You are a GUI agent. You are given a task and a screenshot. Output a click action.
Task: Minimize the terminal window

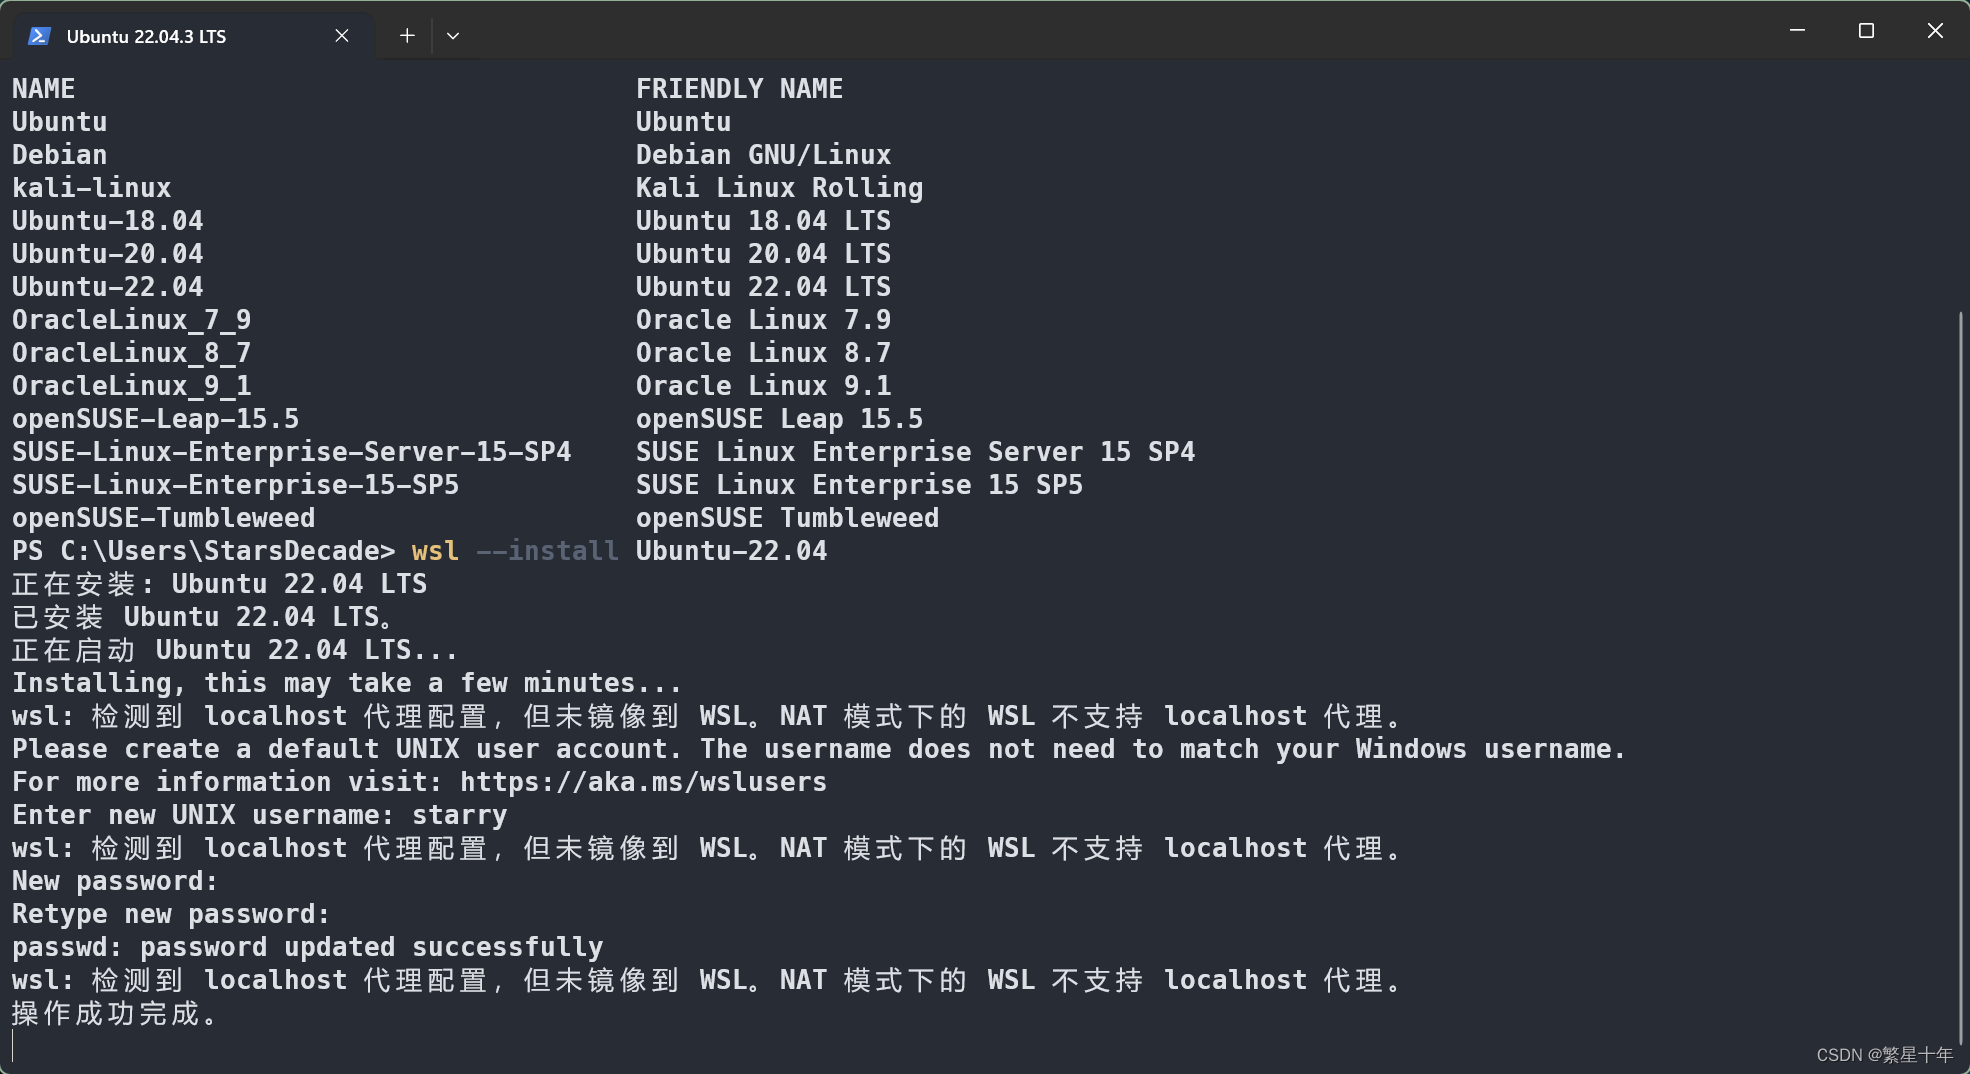coord(1797,31)
